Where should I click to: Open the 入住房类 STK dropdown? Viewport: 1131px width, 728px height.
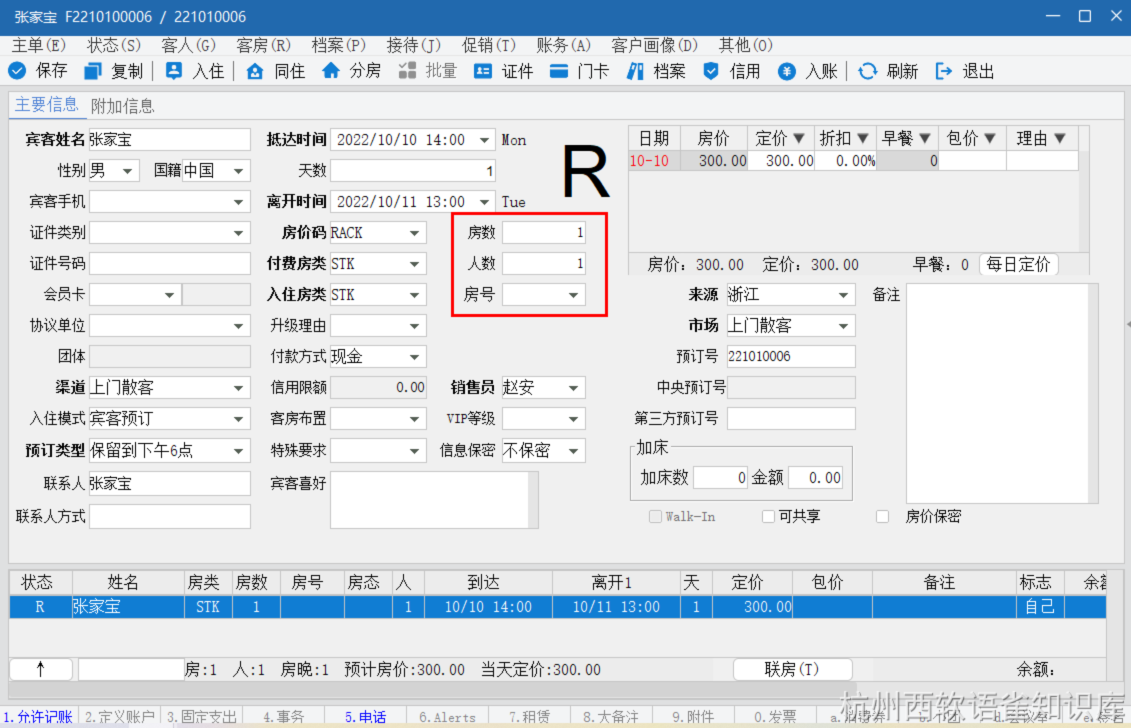[415, 295]
